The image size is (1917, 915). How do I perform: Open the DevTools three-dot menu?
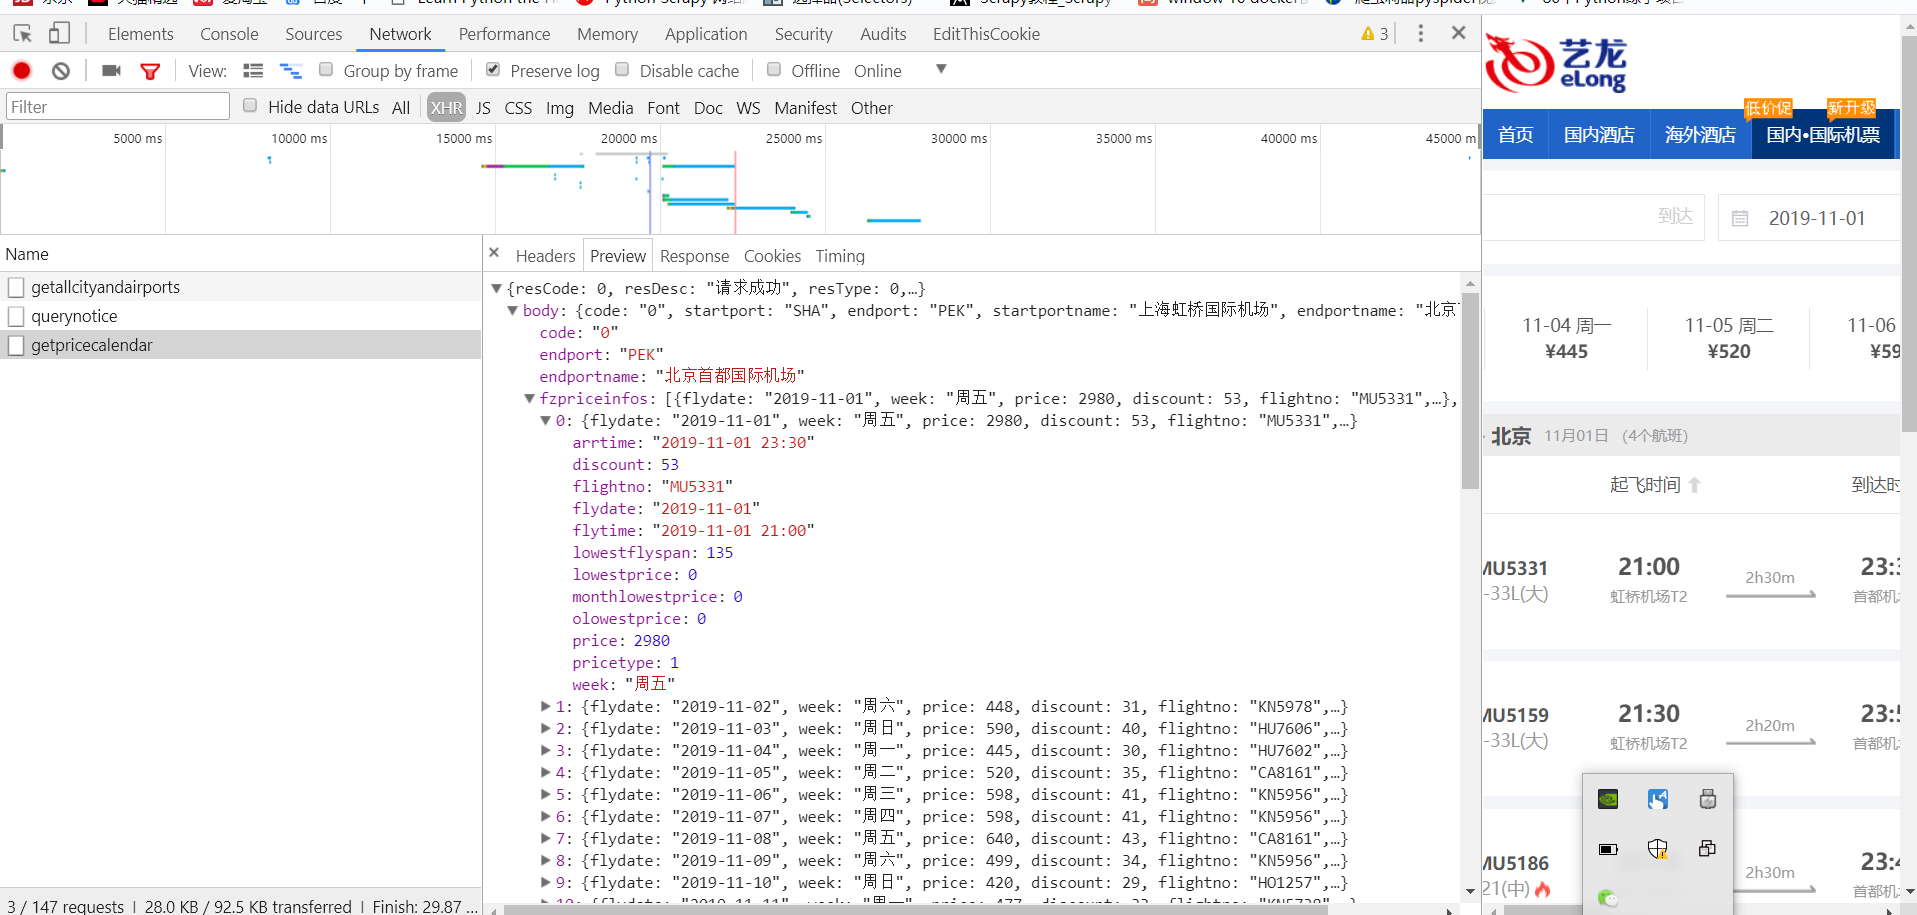1420,33
